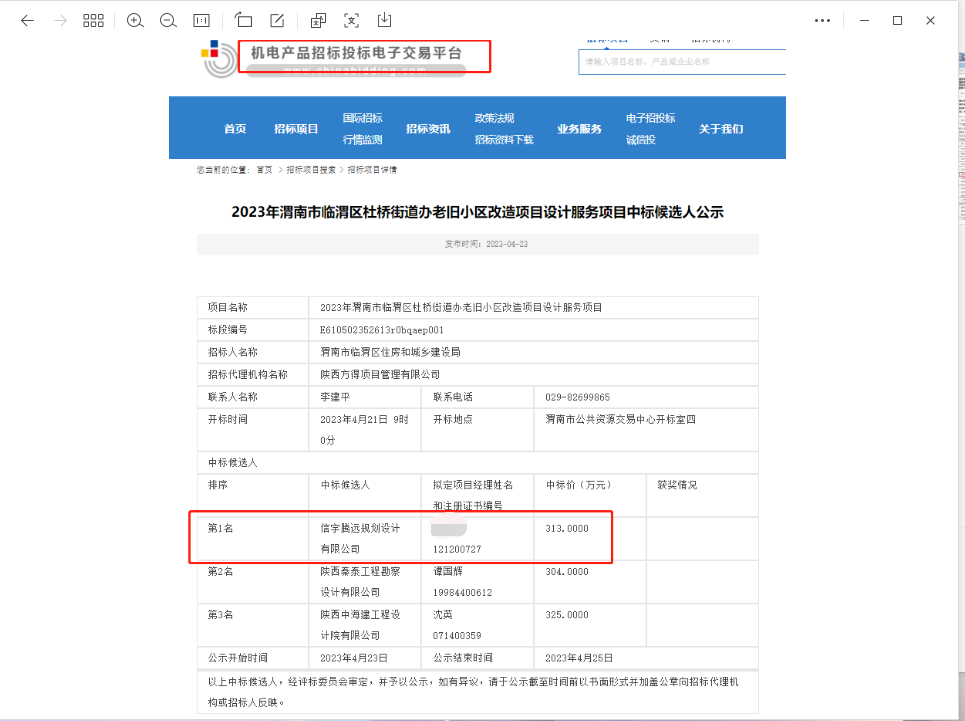Zoom out with the magnifier minus icon
The width and height of the screenshot is (965, 721).
167,20
